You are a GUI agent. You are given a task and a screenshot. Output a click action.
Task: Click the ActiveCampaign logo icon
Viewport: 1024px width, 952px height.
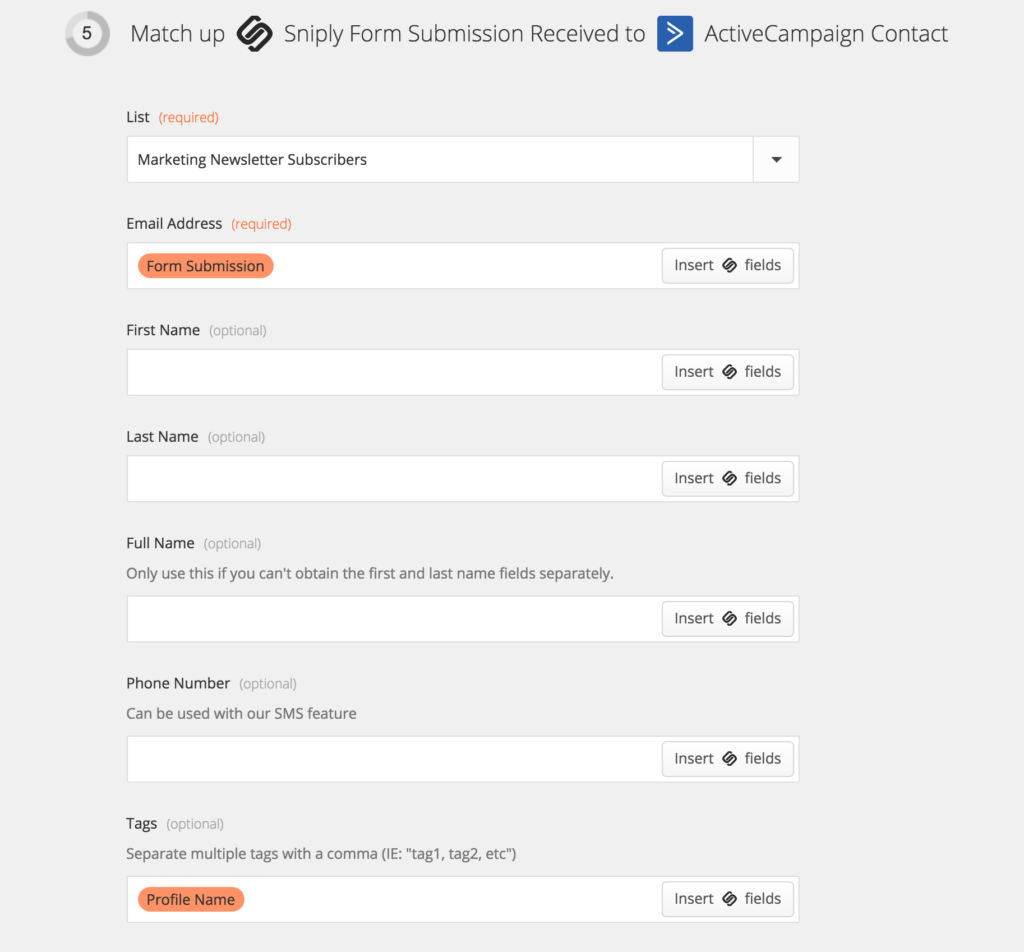pos(674,33)
